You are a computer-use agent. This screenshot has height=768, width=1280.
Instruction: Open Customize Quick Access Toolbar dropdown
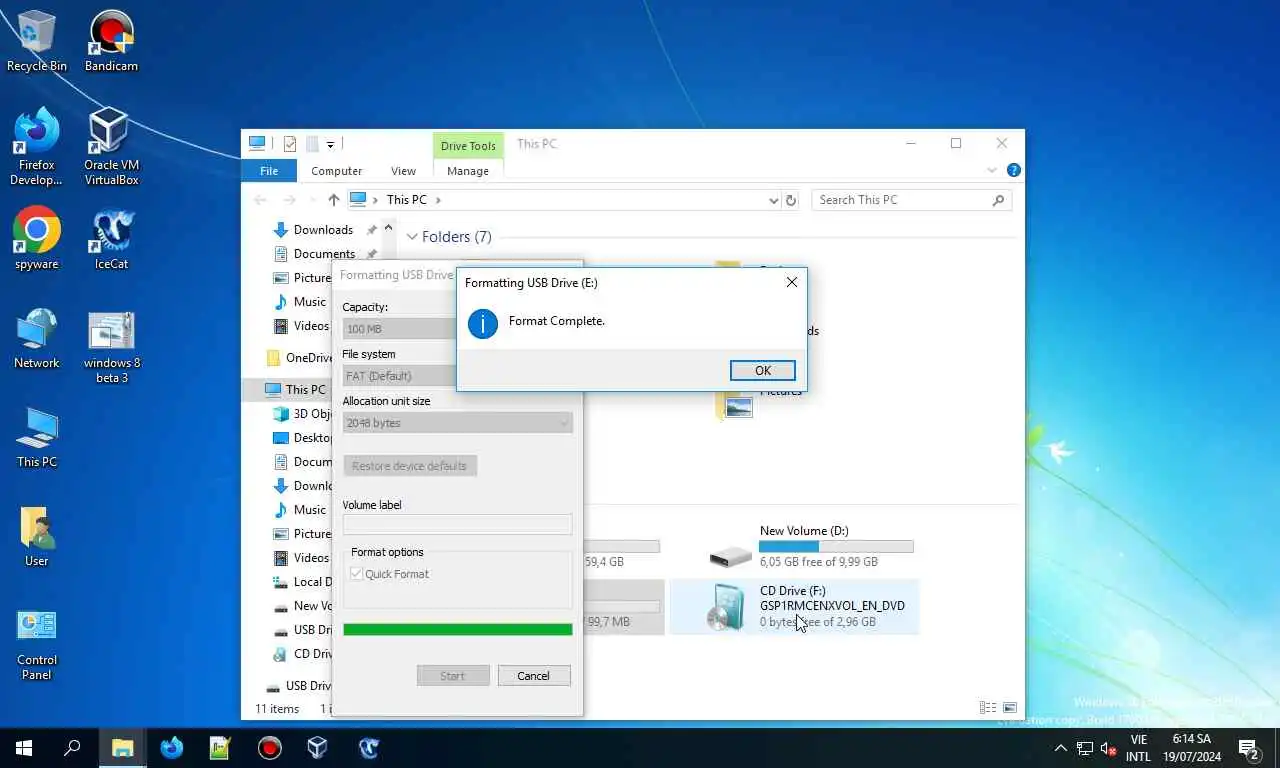330,144
